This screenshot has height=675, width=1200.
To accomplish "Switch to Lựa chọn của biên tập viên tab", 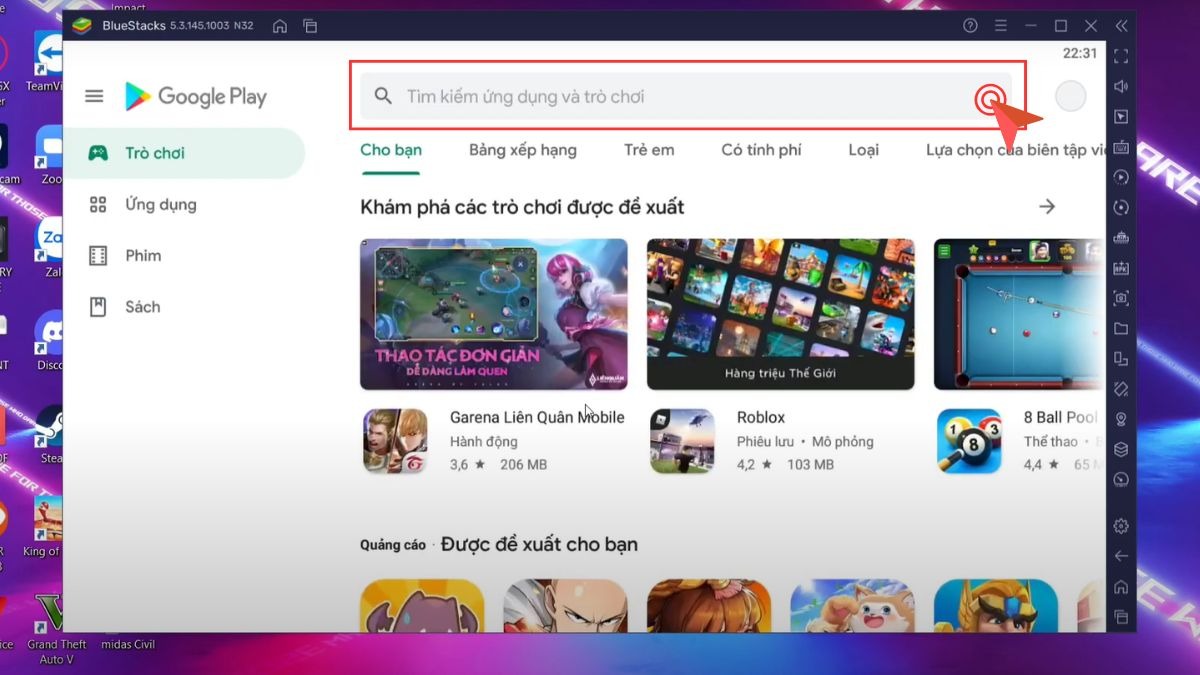I will click(1014, 150).
